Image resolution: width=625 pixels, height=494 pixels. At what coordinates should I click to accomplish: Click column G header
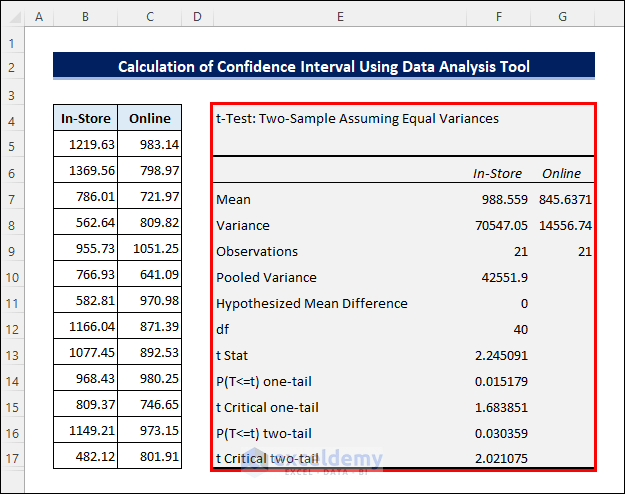[563, 17]
